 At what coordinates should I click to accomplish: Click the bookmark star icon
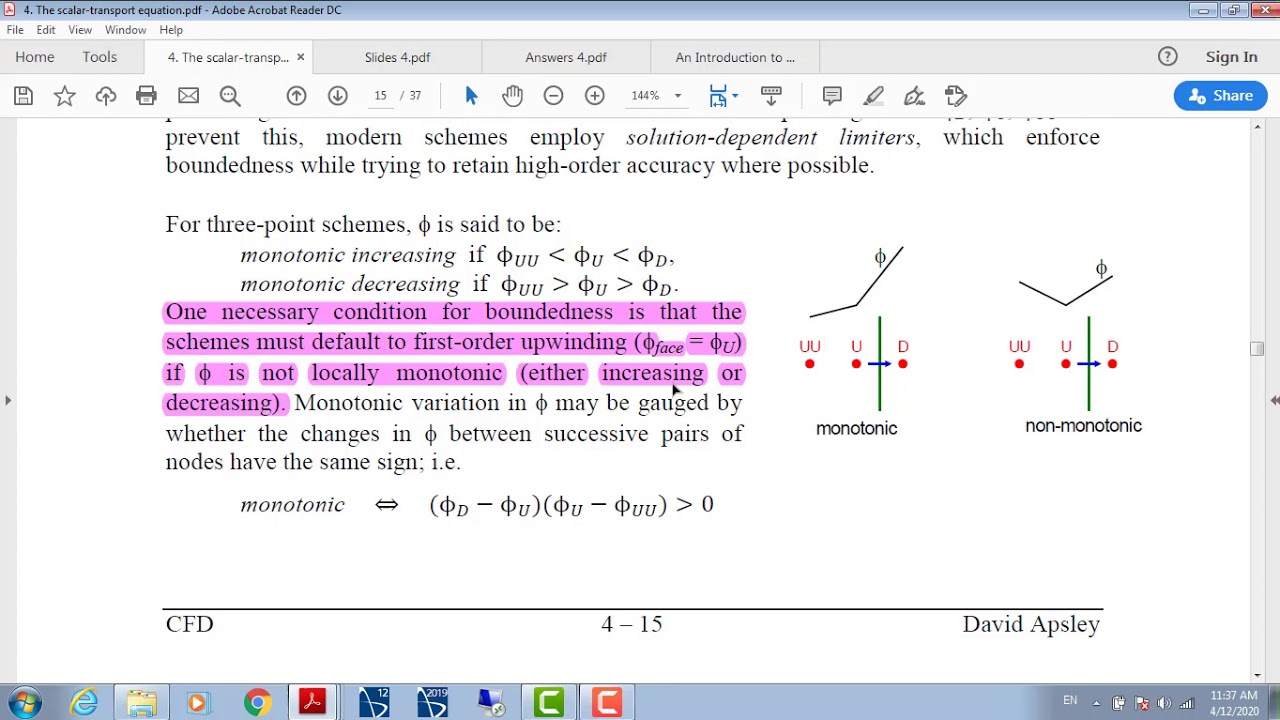[65, 96]
